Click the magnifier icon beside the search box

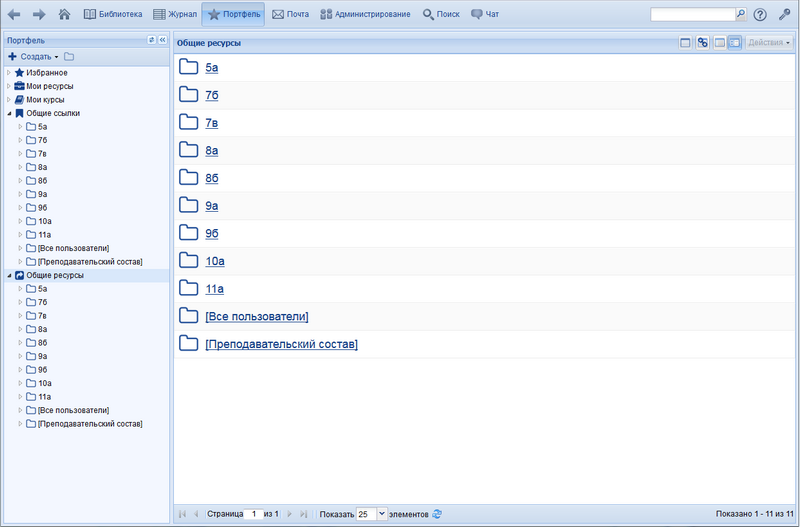[x=741, y=14]
